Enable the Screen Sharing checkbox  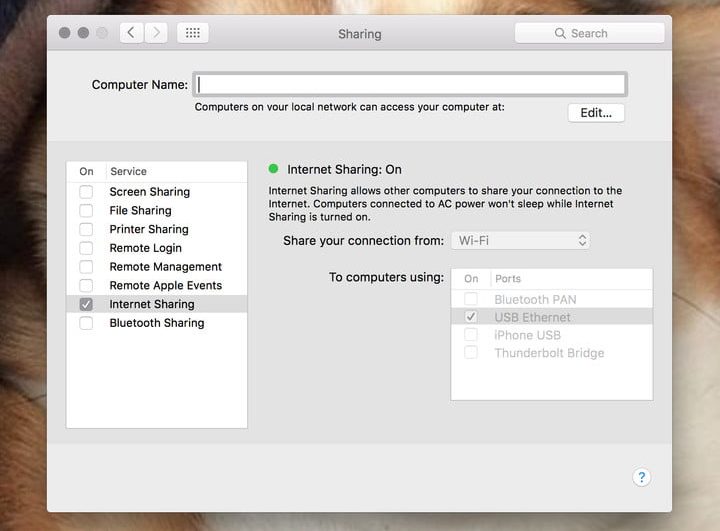[x=87, y=192]
